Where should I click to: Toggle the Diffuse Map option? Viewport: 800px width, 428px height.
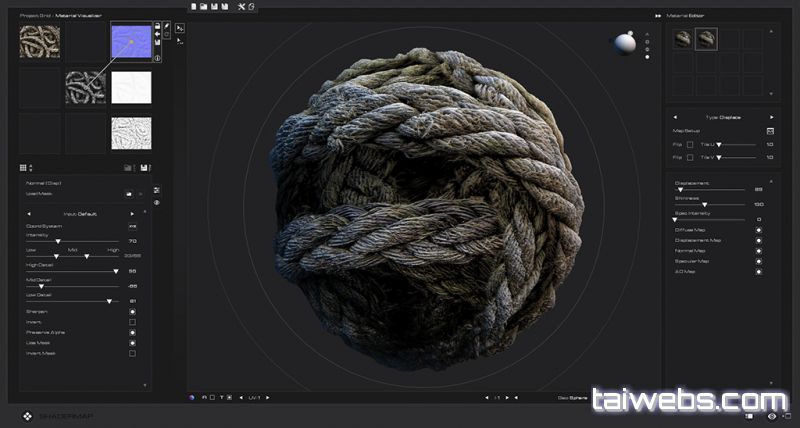[x=759, y=230]
